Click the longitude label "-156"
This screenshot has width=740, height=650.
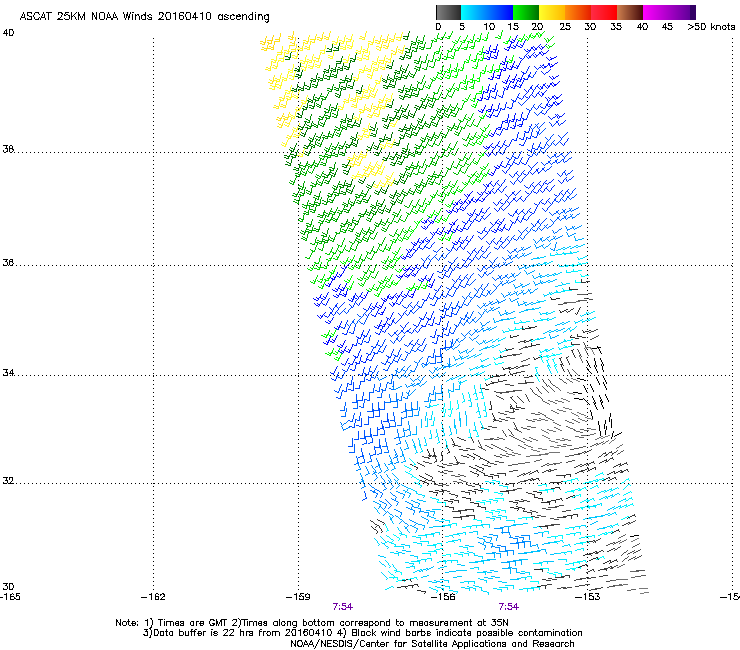pyautogui.click(x=443, y=597)
